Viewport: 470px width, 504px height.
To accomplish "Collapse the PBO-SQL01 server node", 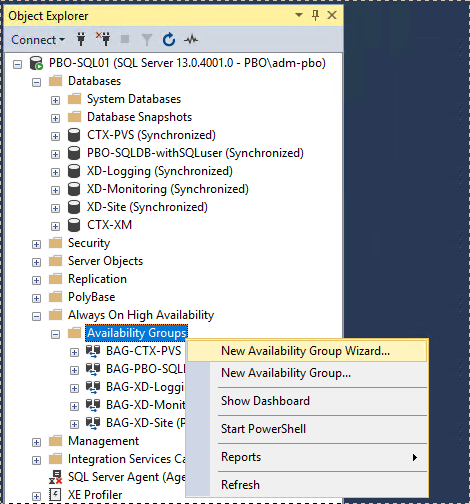I will [x=17, y=64].
